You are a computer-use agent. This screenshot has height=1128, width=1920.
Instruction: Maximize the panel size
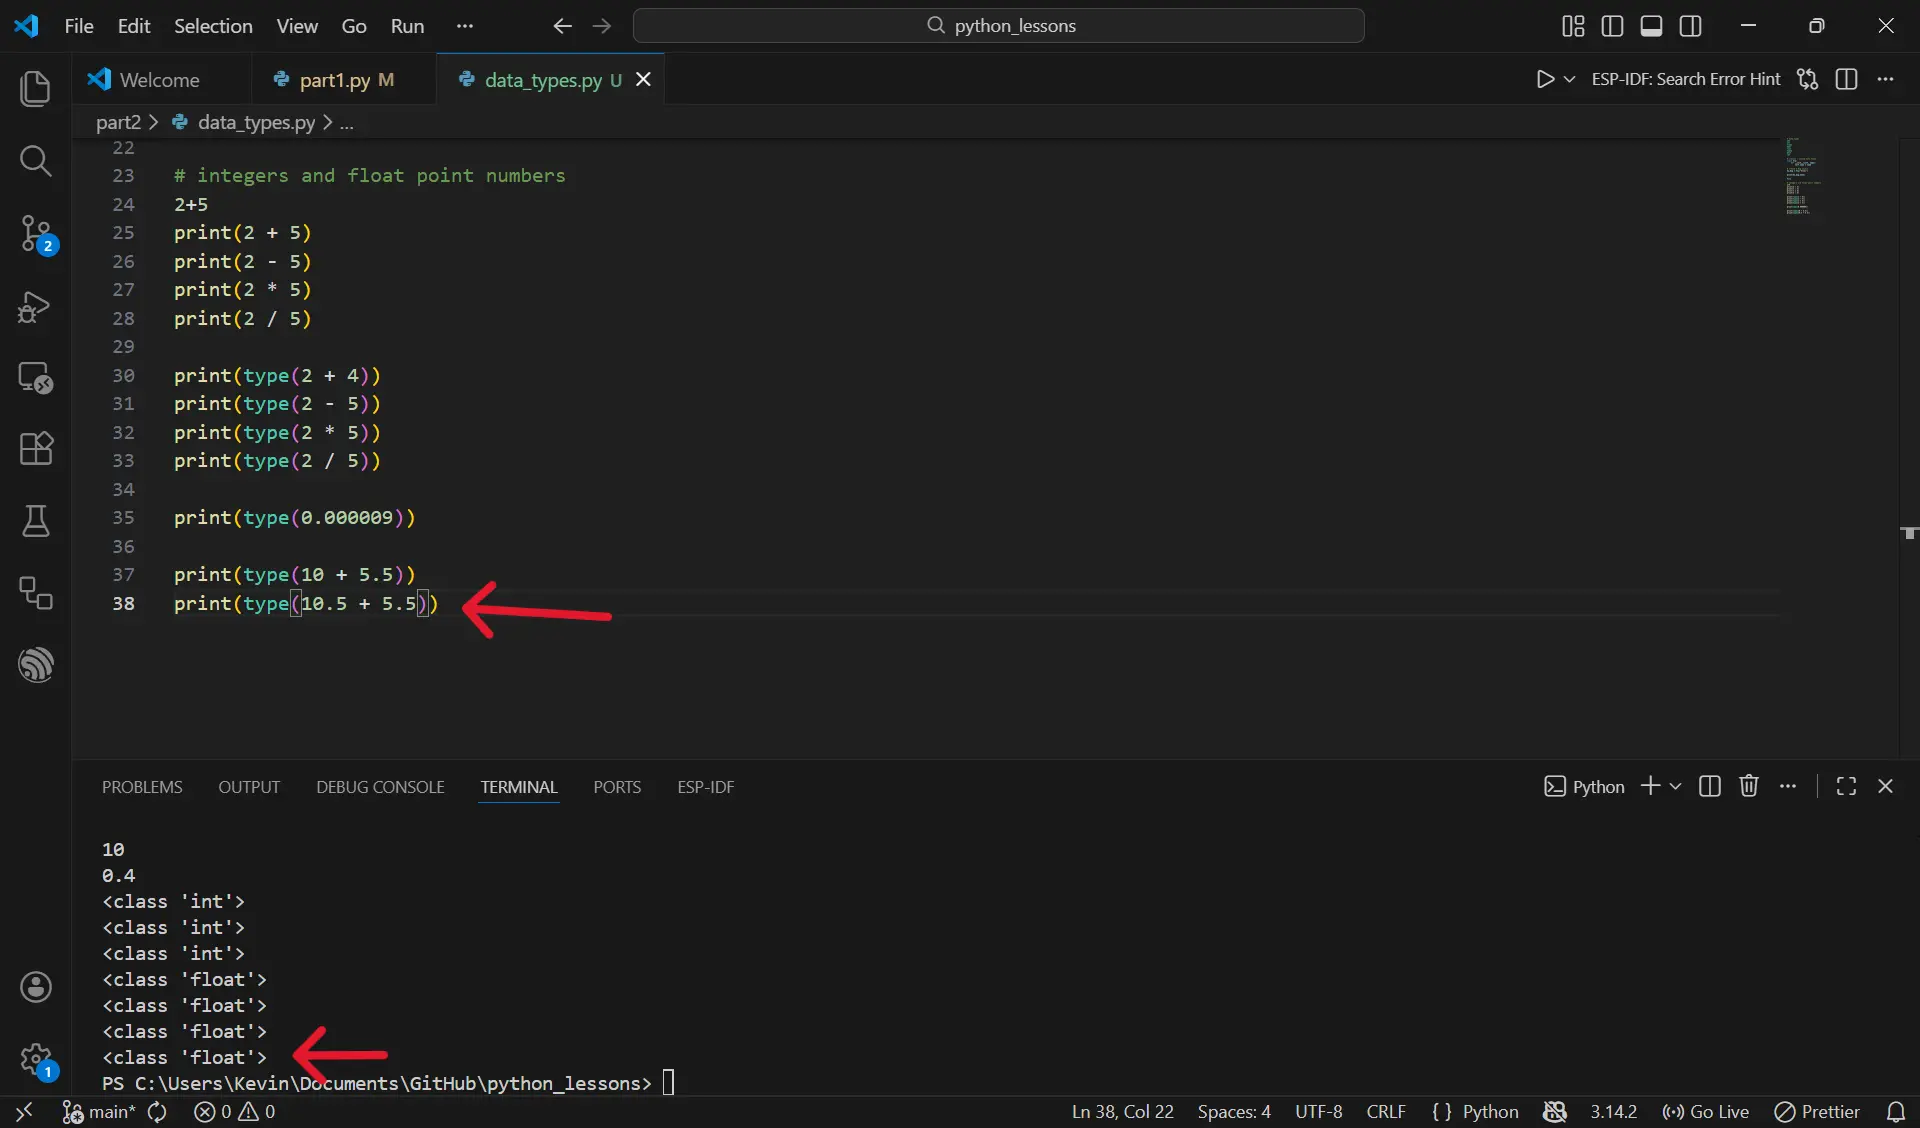(x=1847, y=786)
